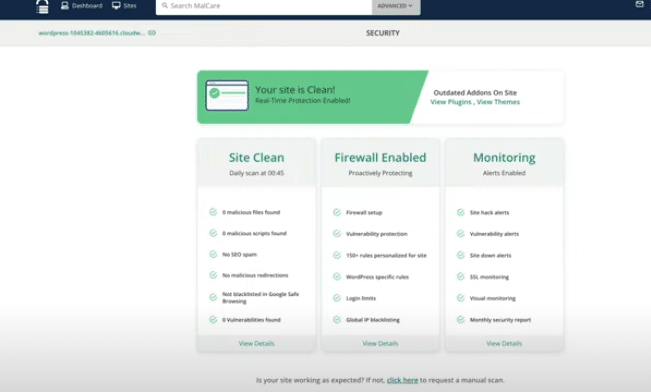Open the View Plugins link
Image resolution: width=651 pixels, height=392 pixels.
click(x=451, y=102)
